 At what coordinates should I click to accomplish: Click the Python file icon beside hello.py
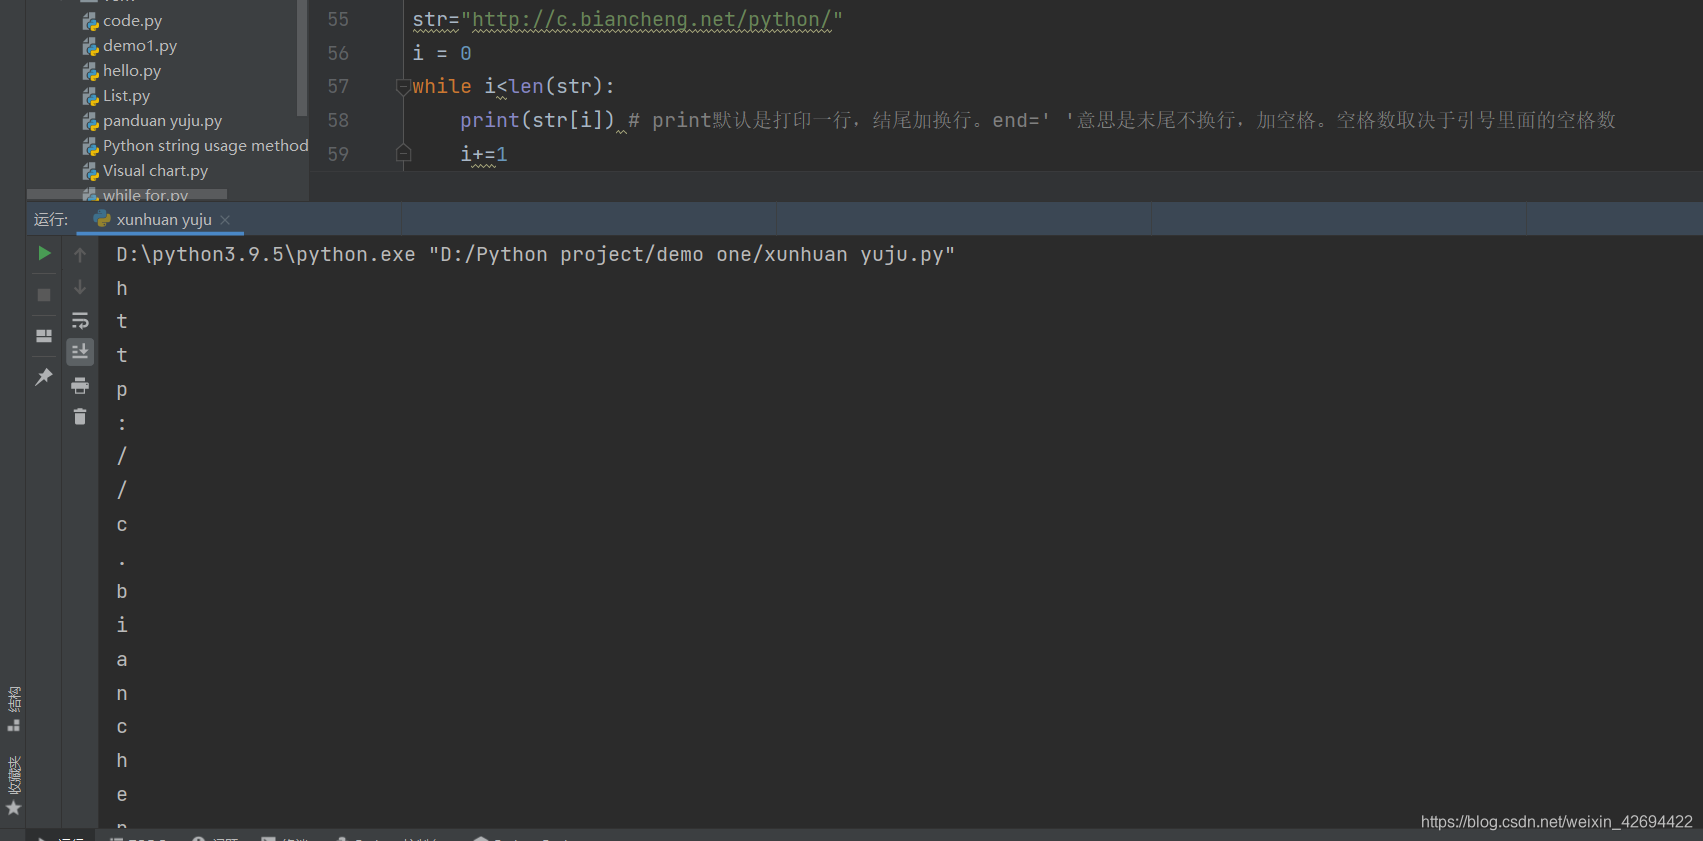(91, 71)
